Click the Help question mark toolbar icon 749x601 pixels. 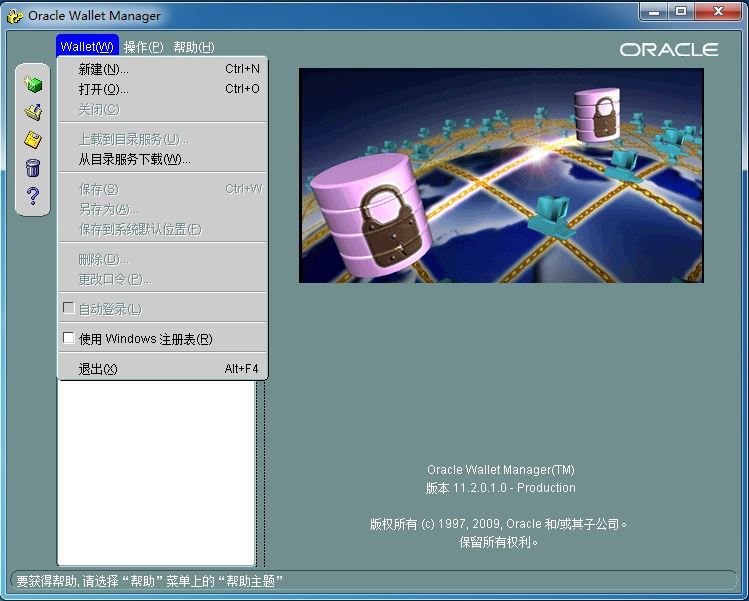pyautogui.click(x=33, y=195)
